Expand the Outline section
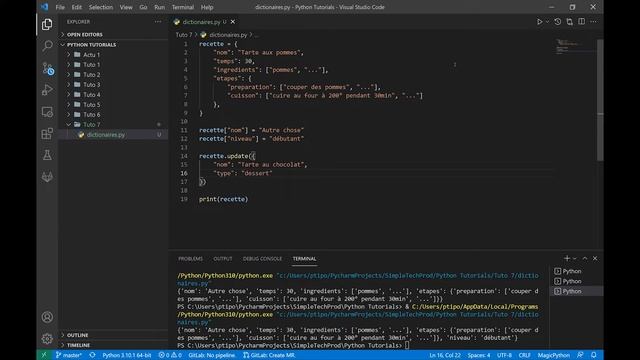Viewport: 640px width, 360px height. pyautogui.click(x=113, y=335)
